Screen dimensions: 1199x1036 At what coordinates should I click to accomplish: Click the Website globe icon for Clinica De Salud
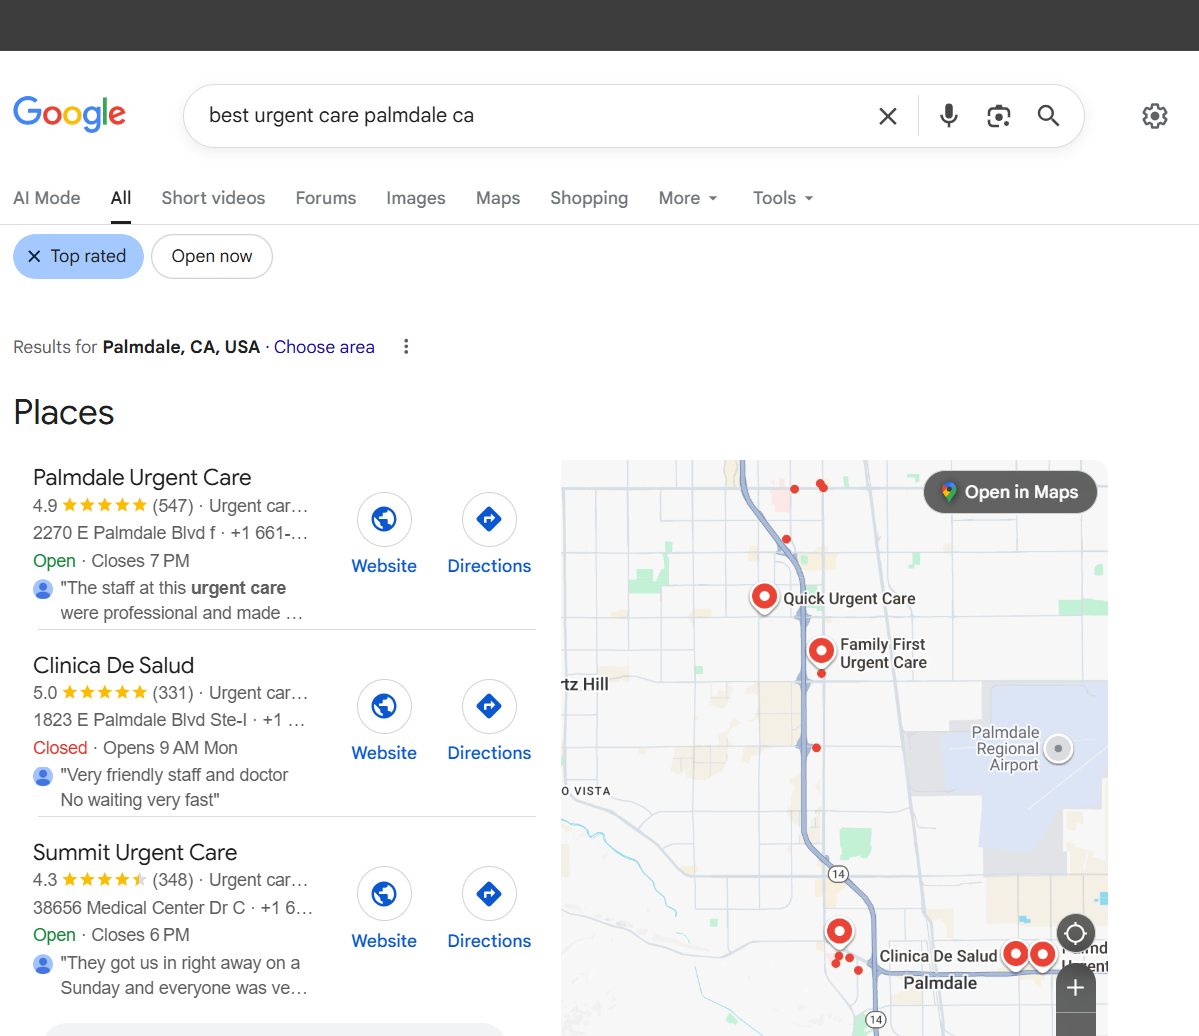point(384,706)
